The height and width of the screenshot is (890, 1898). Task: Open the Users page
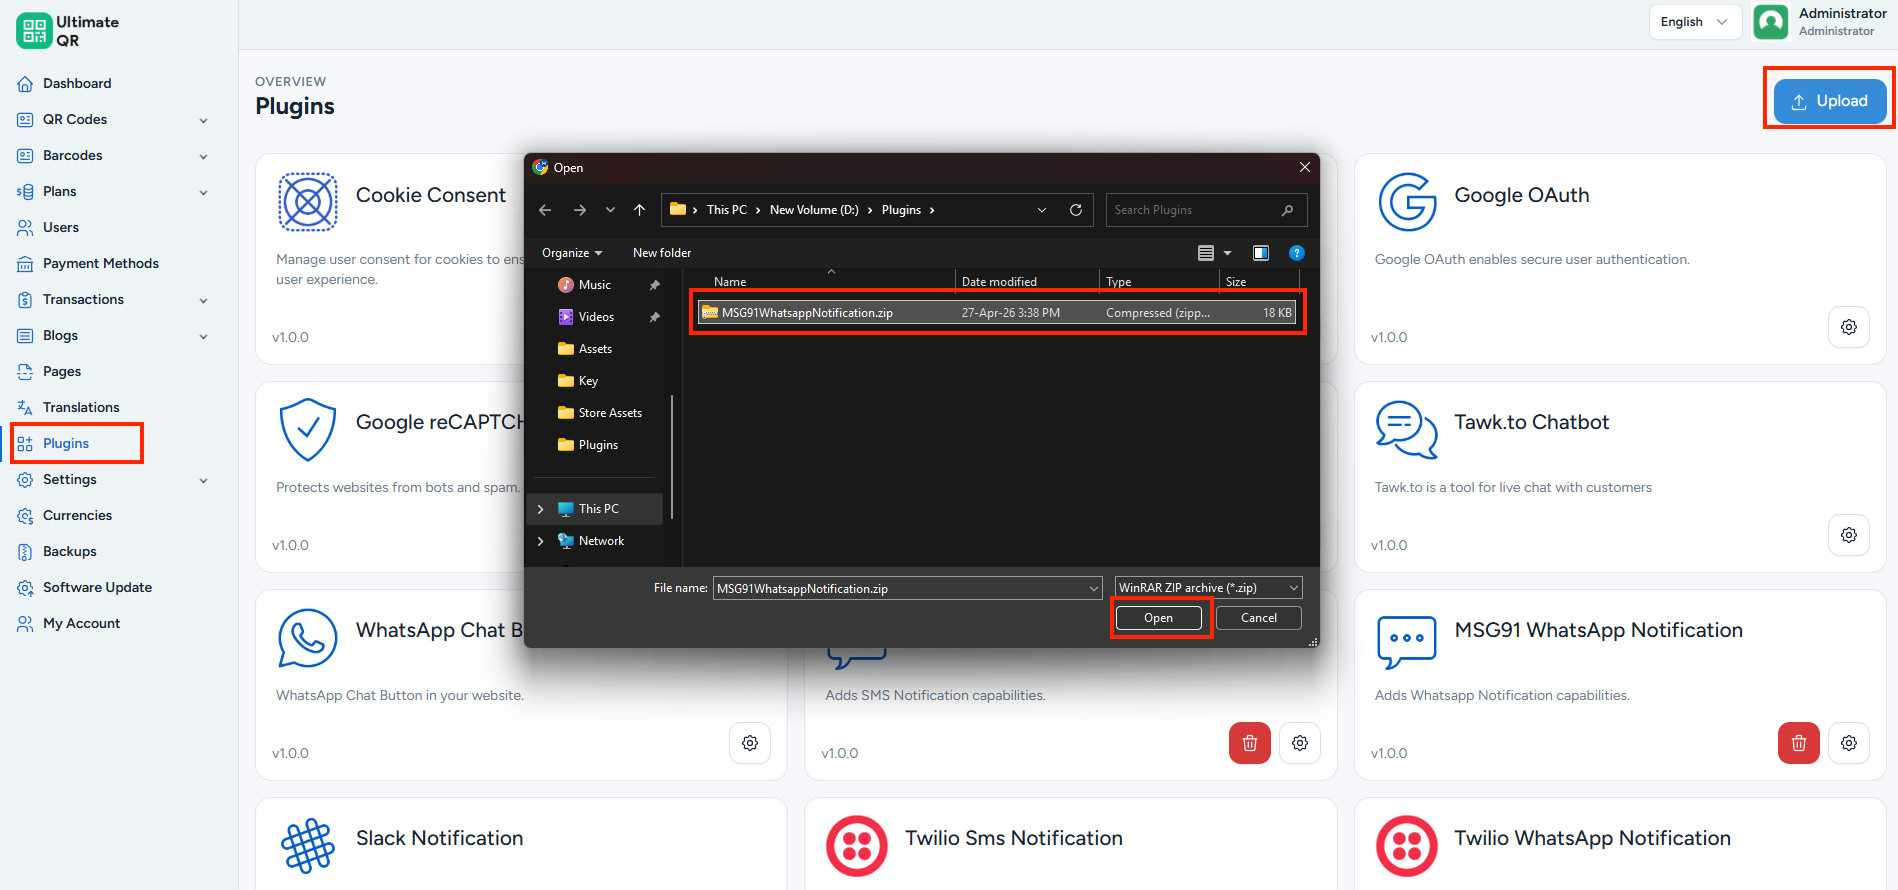[60, 227]
